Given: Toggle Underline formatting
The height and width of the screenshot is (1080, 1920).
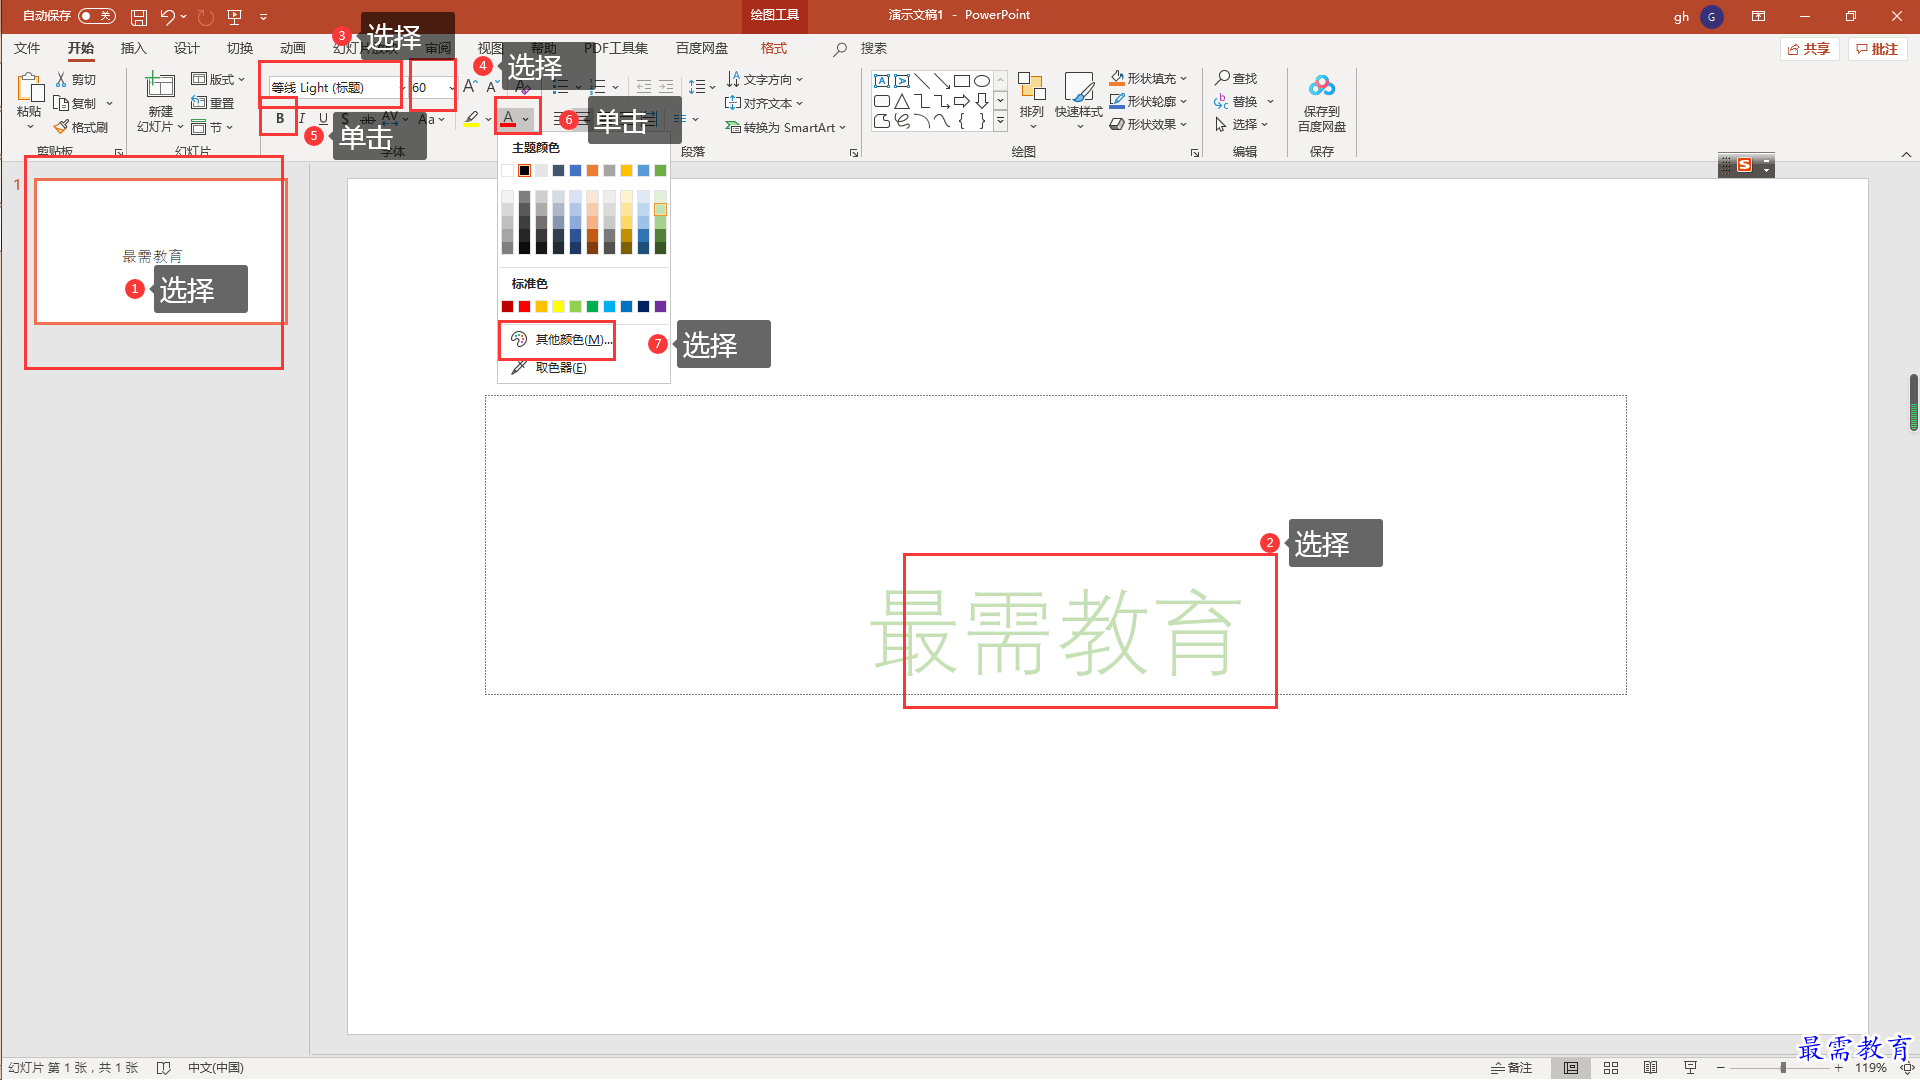Looking at the screenshot, I should tap(323, 119).
